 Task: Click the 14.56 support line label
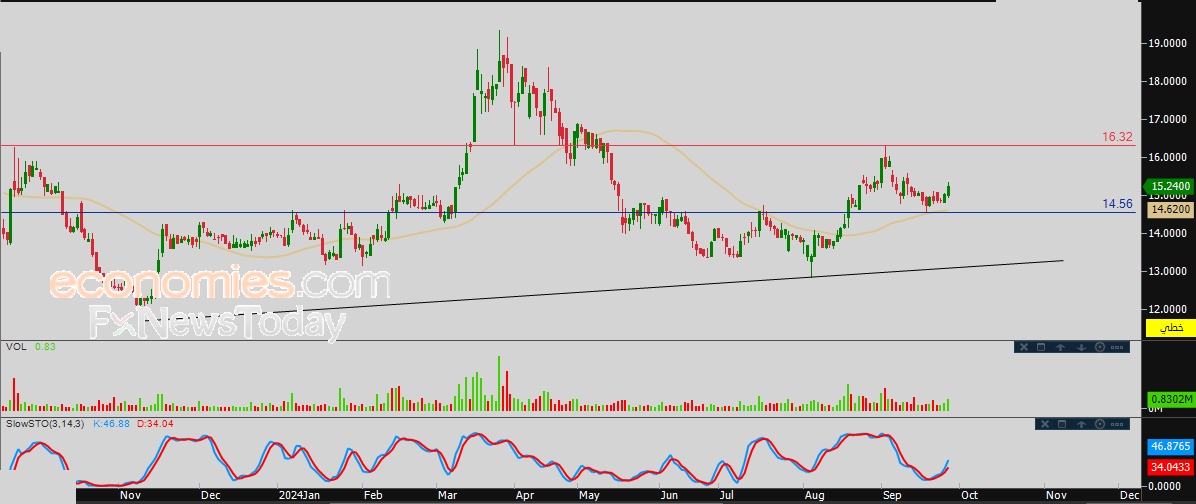point(1117,204)
